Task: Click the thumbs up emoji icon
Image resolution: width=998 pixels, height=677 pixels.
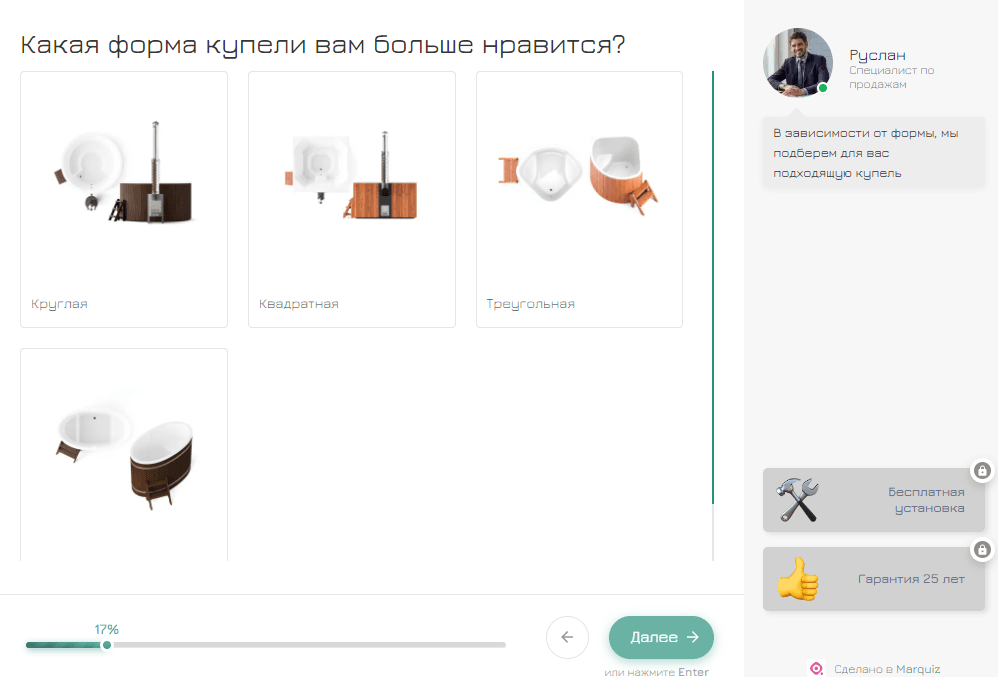Action: 798,578
